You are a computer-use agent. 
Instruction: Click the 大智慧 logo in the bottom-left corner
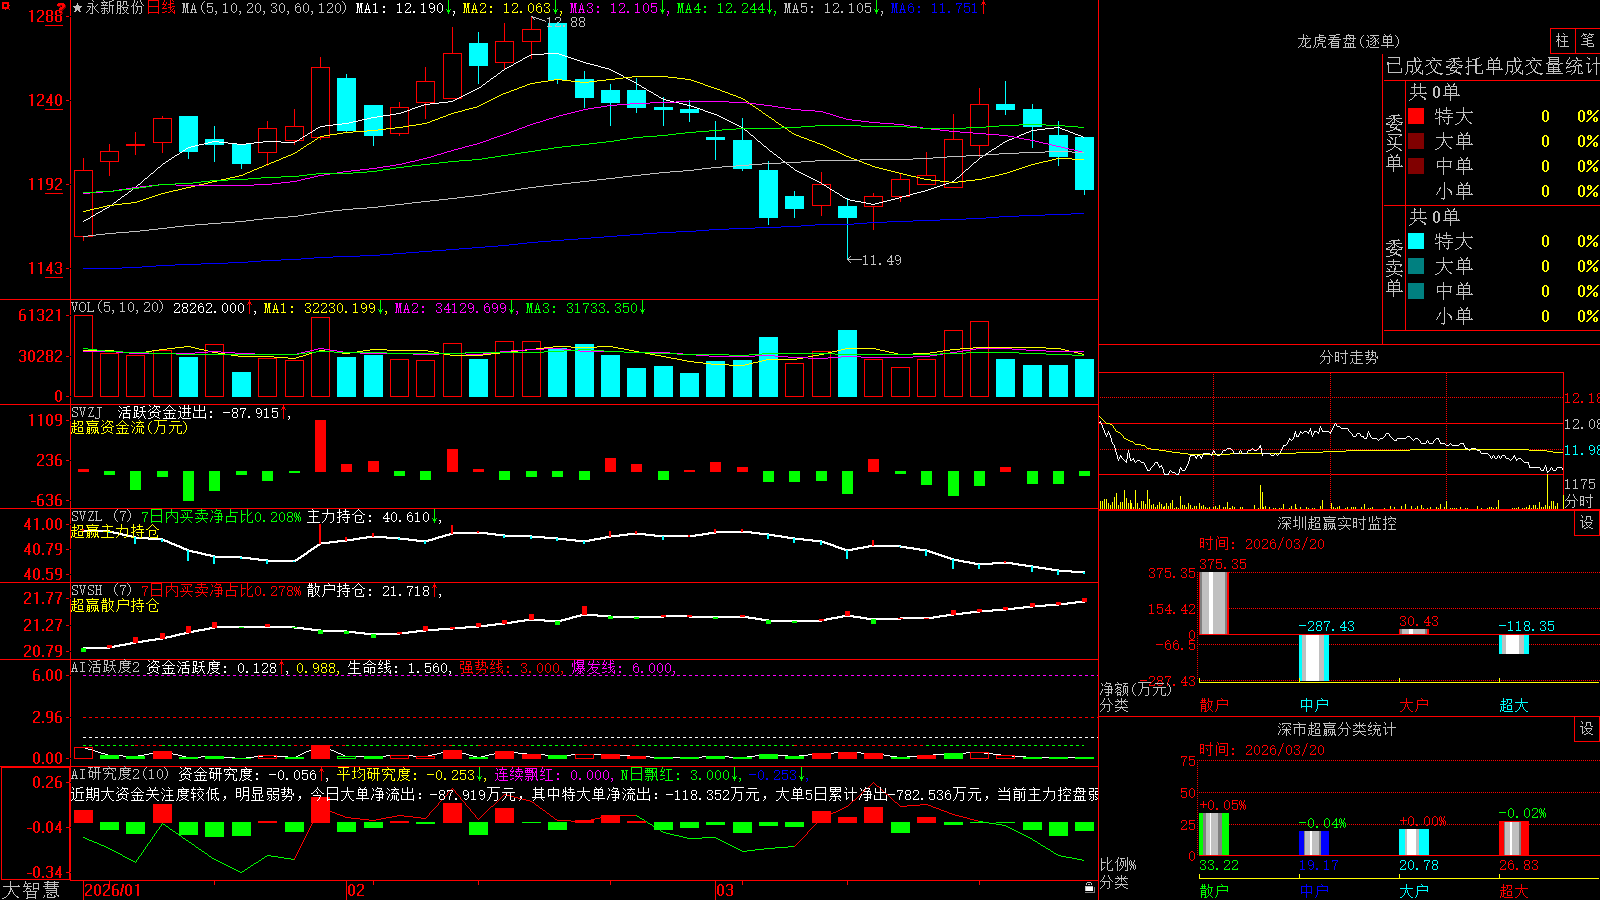pos(31,889)
